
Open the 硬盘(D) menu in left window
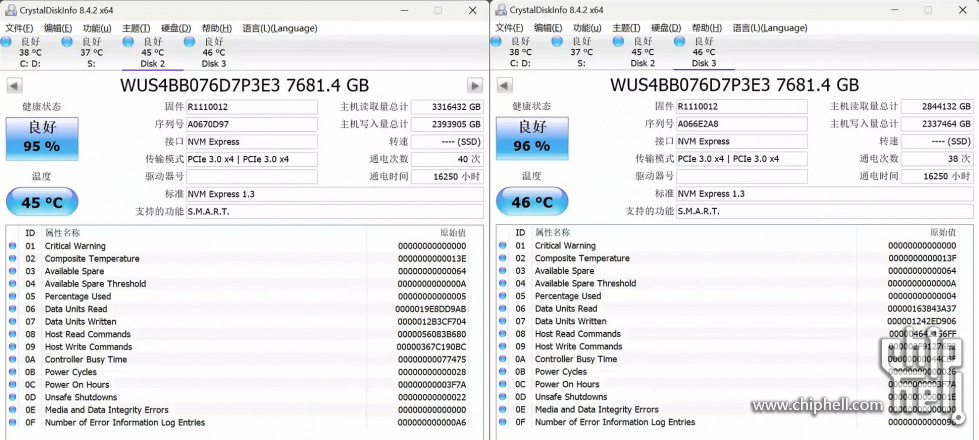coord(176,28)
